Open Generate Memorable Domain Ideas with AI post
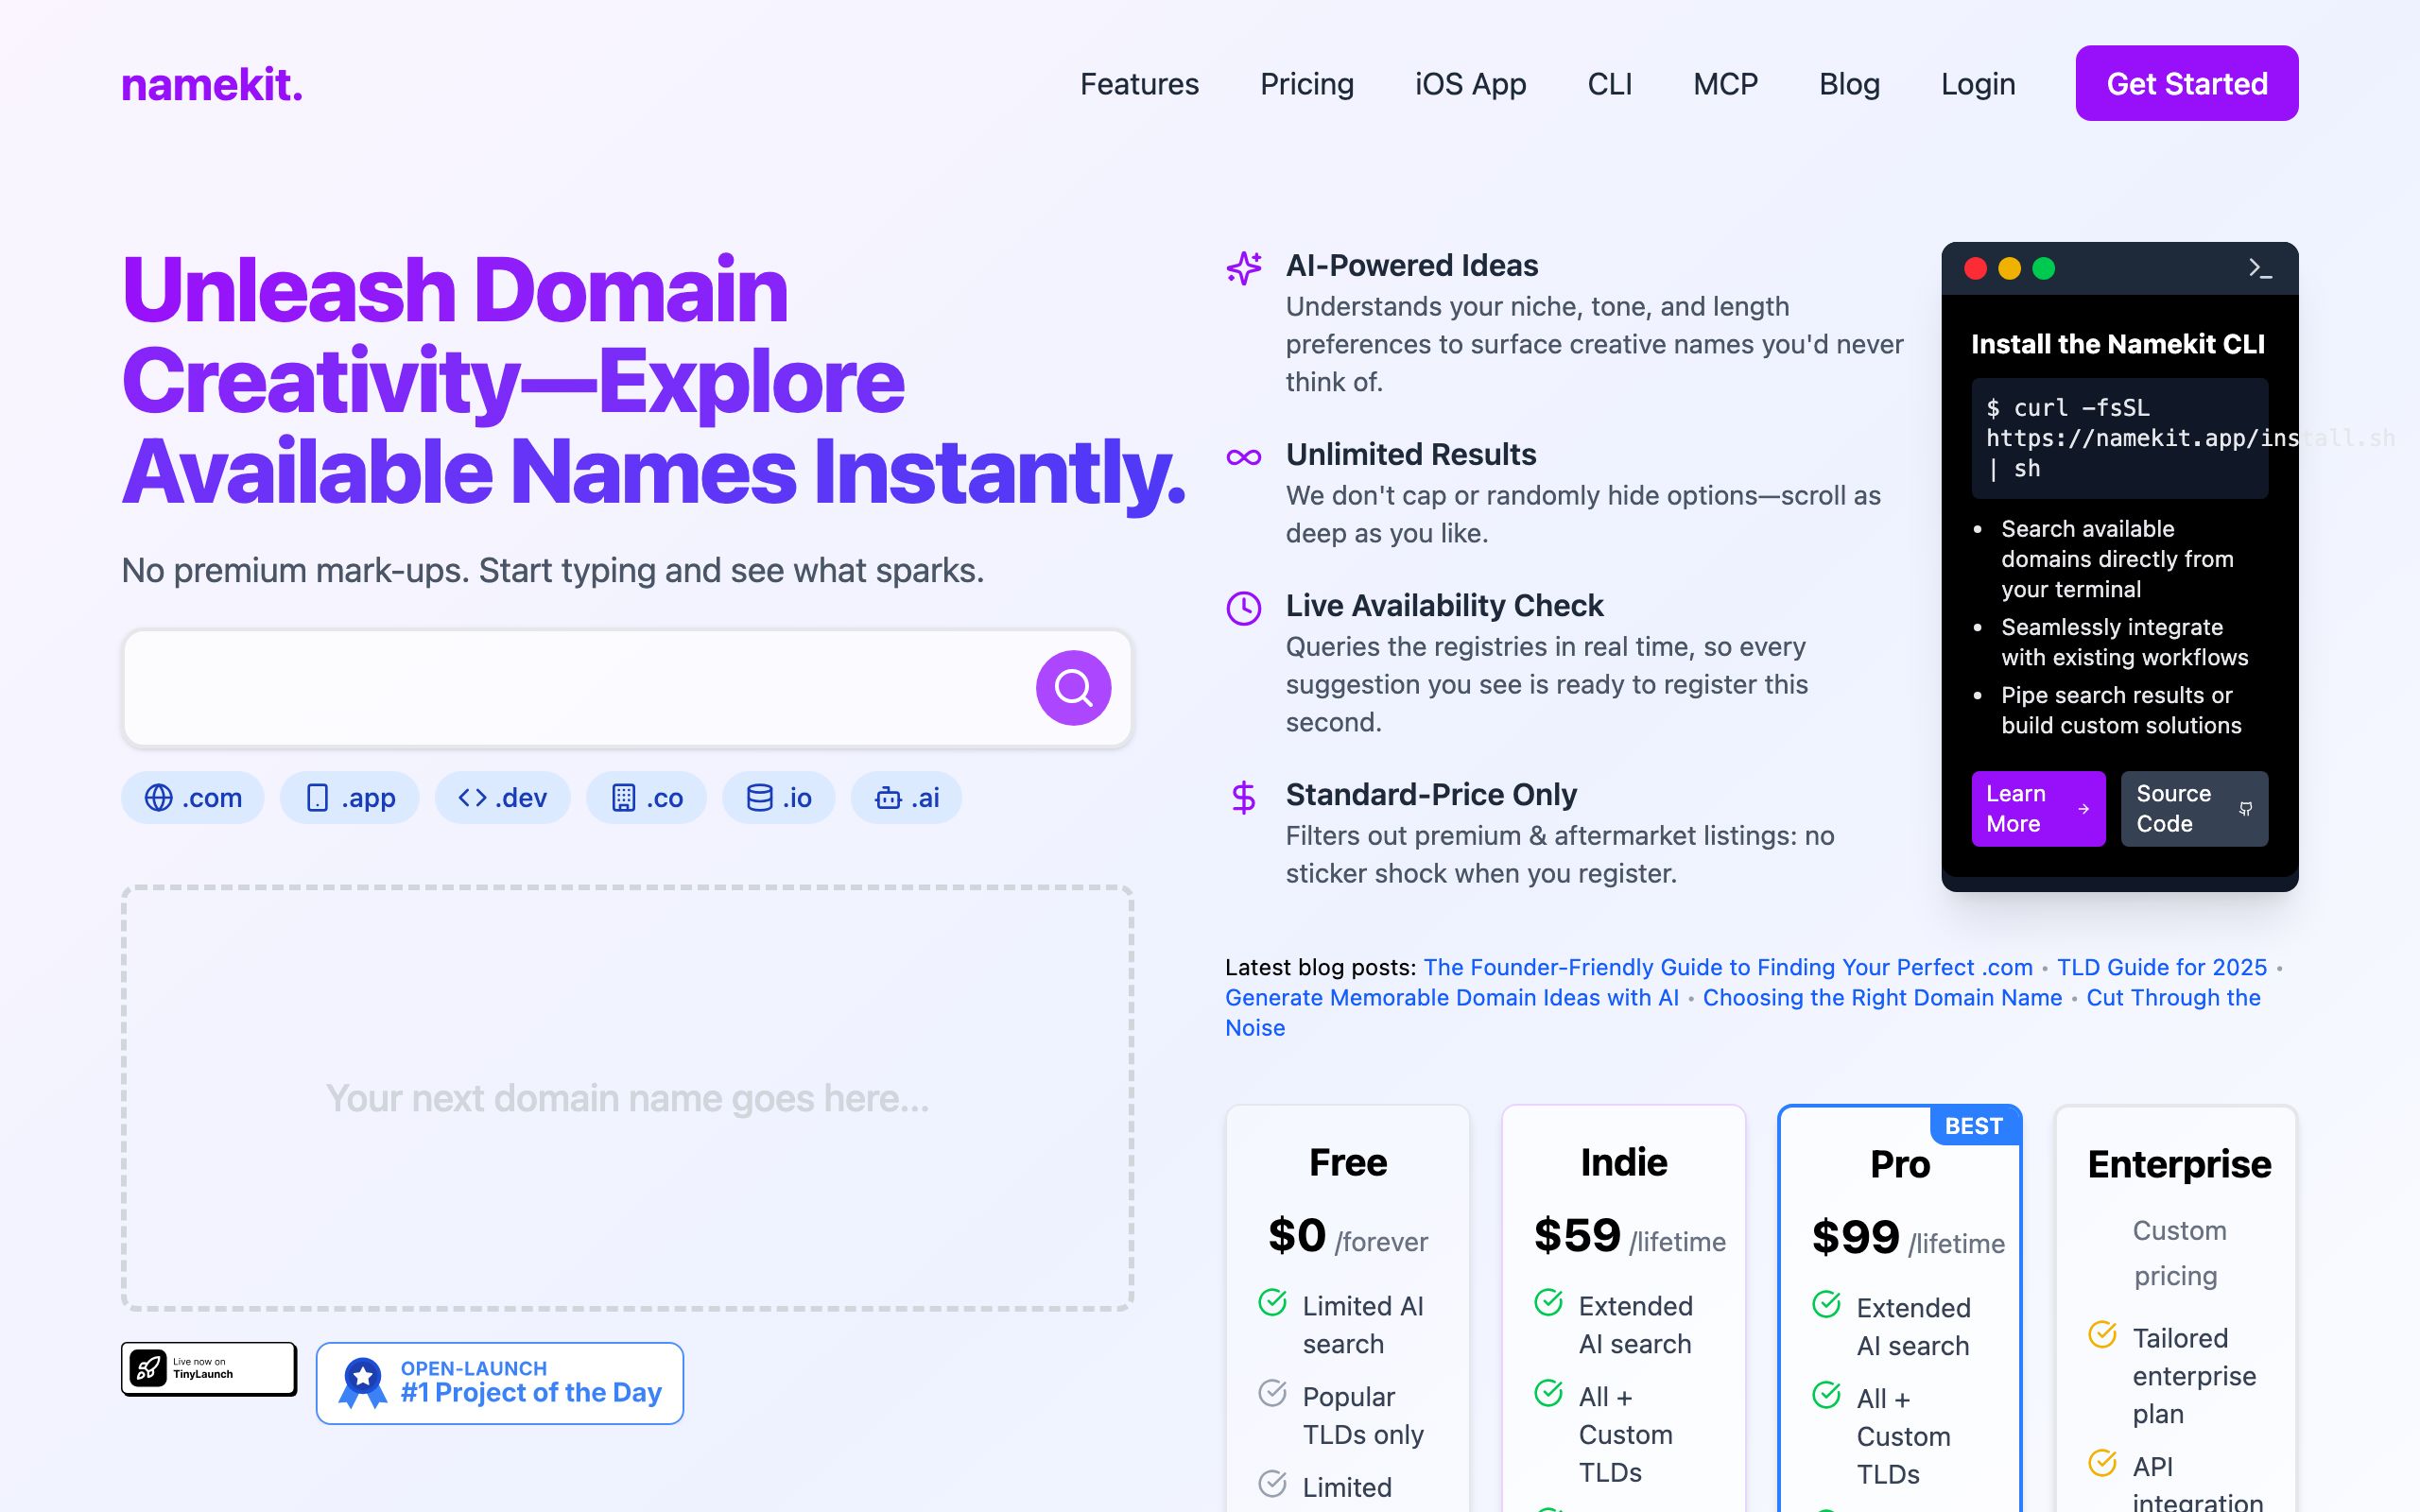 (1452, 998)
